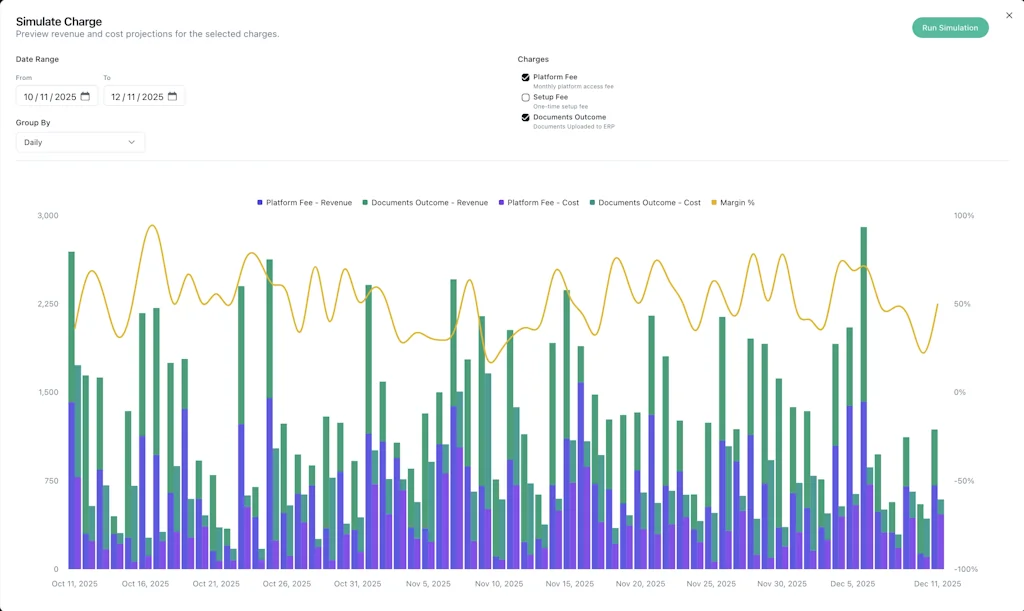The width and height of the screenshot is (1024, 611).
Task: Open calendar picker in To date field
Action: click(x=172, y=97)
